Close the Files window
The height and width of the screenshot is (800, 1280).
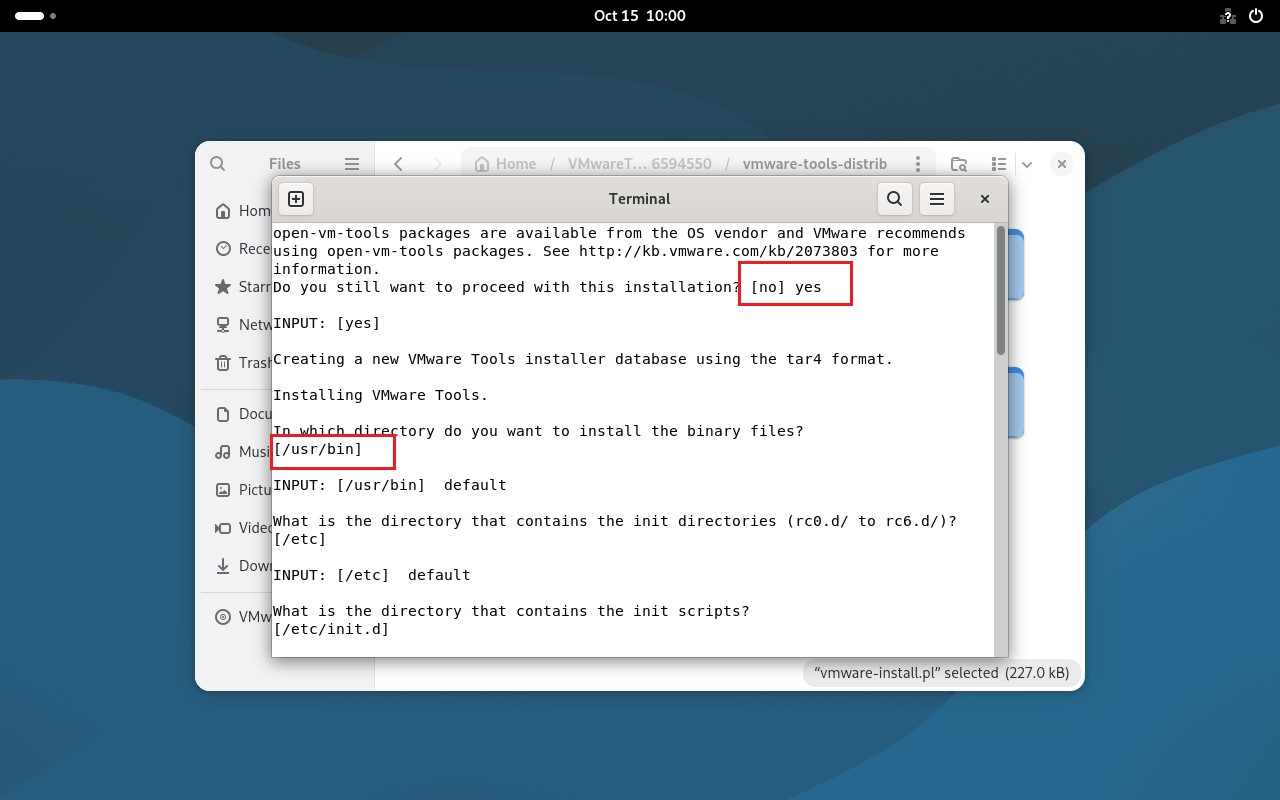1062,164
